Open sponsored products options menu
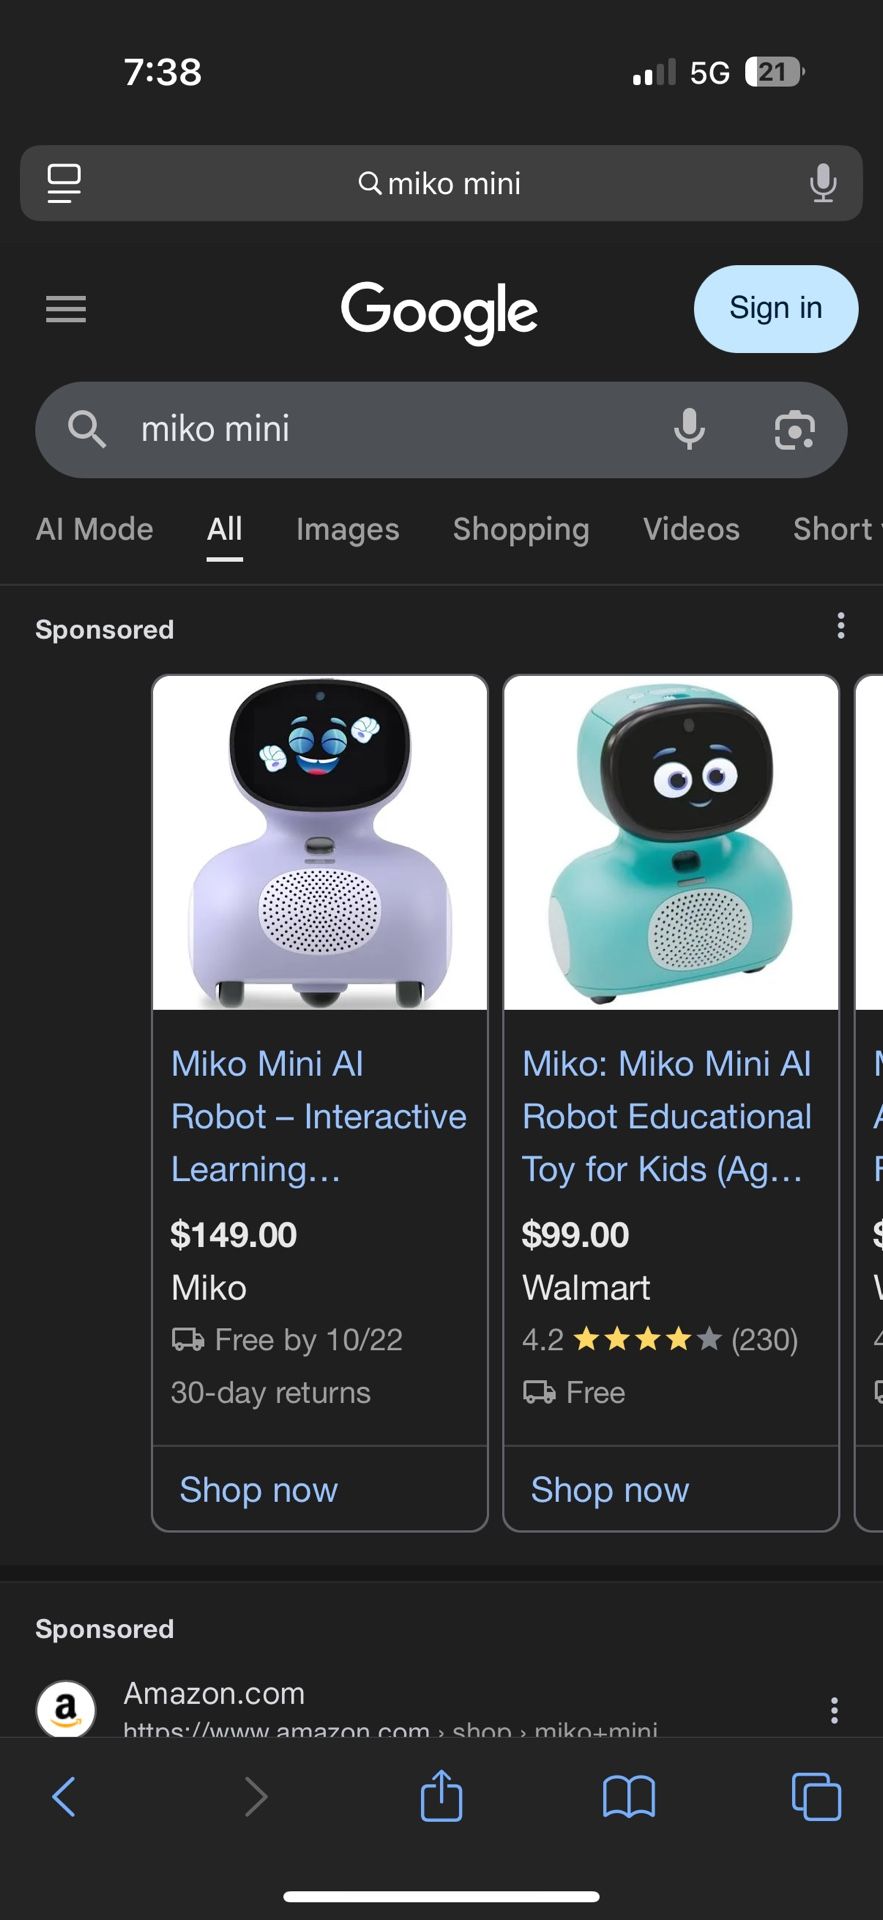Screen dimensions: 883x1920 click(x=841, y=626)
